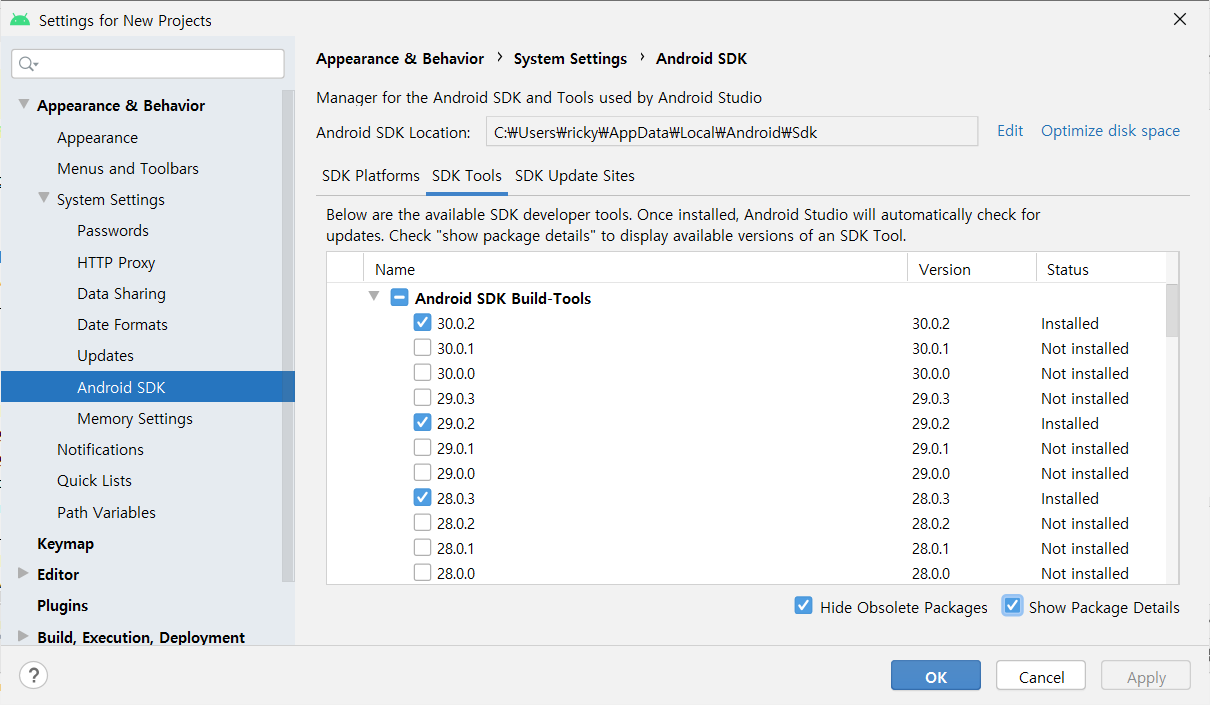The image size is (1210, 705).
Task: Check build tools version 28.0.1
Action: tap(423, 548)
